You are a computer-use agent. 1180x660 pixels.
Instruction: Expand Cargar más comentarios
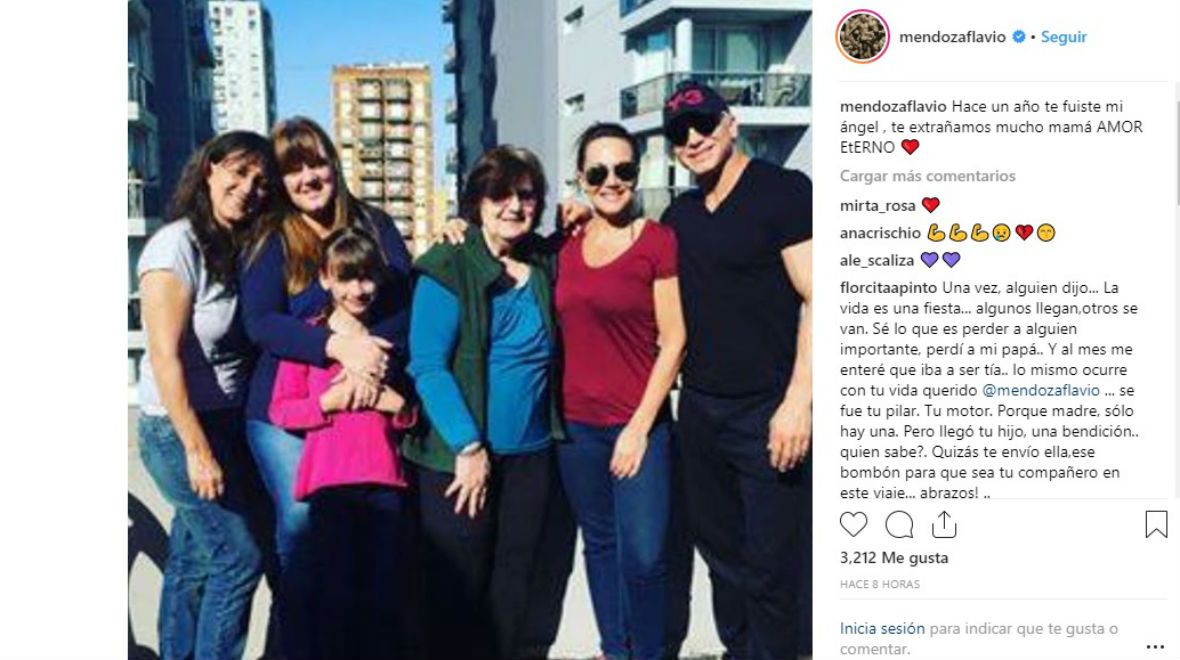point(927,176)
